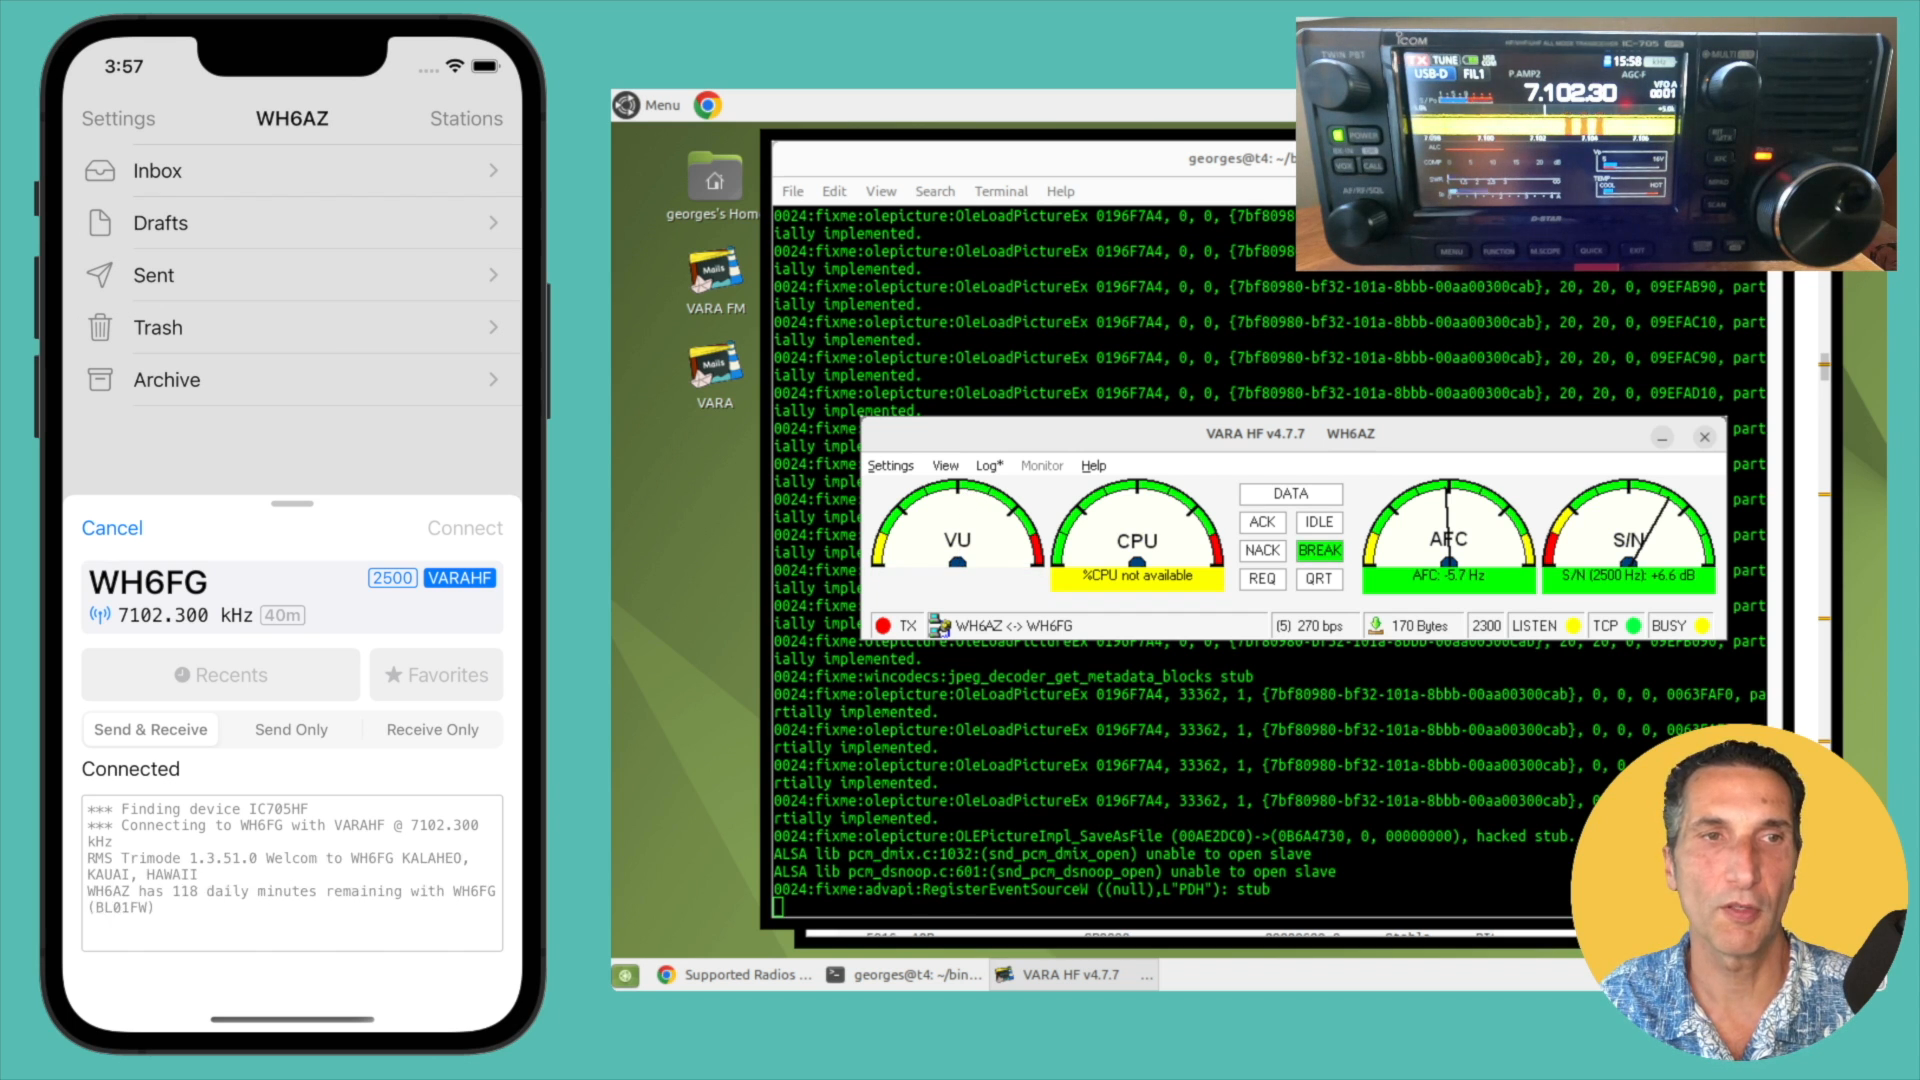This screenshot has height=1080, width=1920.
Task: Expand the Trash row chevron
Action: [x=493, y=327]
